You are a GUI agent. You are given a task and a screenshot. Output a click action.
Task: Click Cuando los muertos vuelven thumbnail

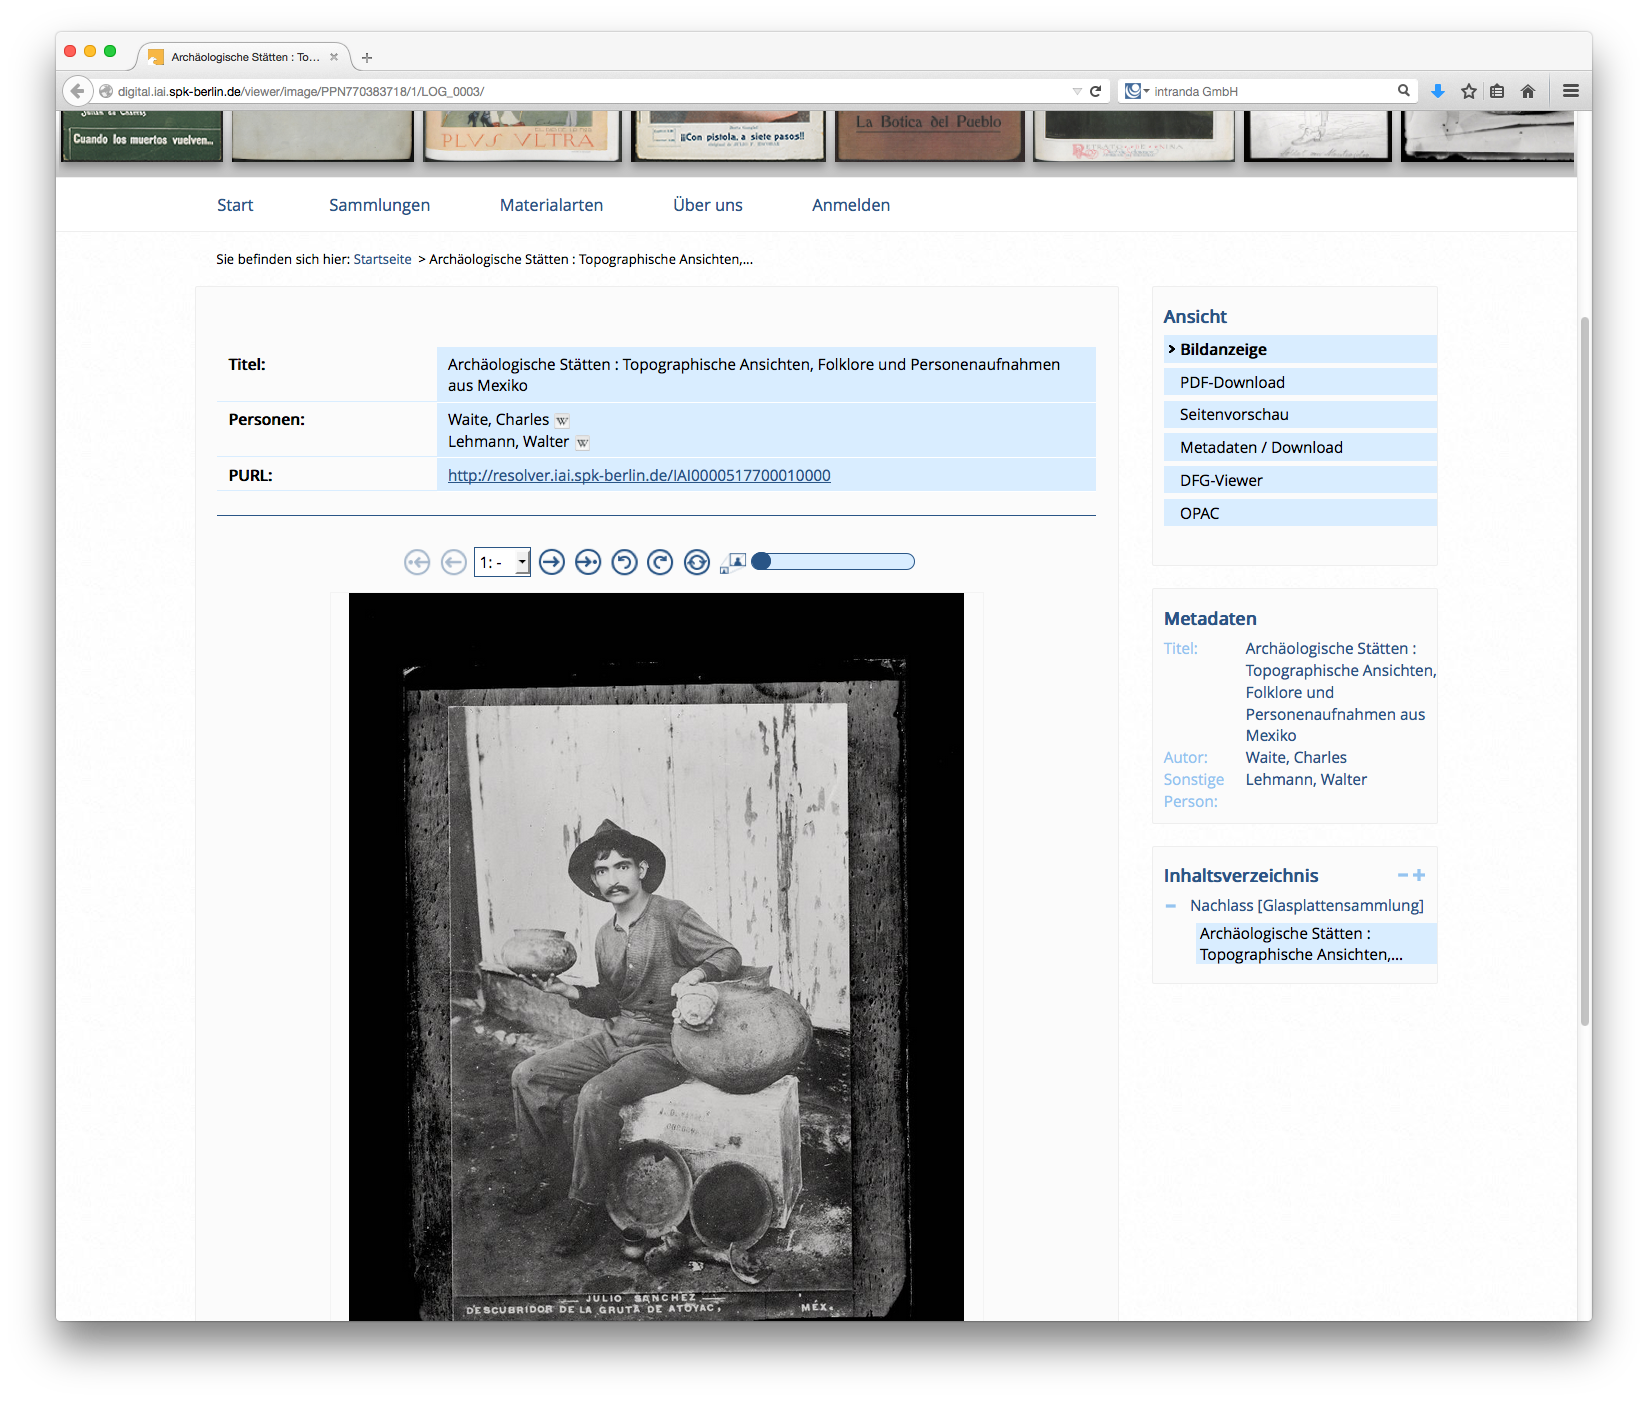click(x=142, y=136)
